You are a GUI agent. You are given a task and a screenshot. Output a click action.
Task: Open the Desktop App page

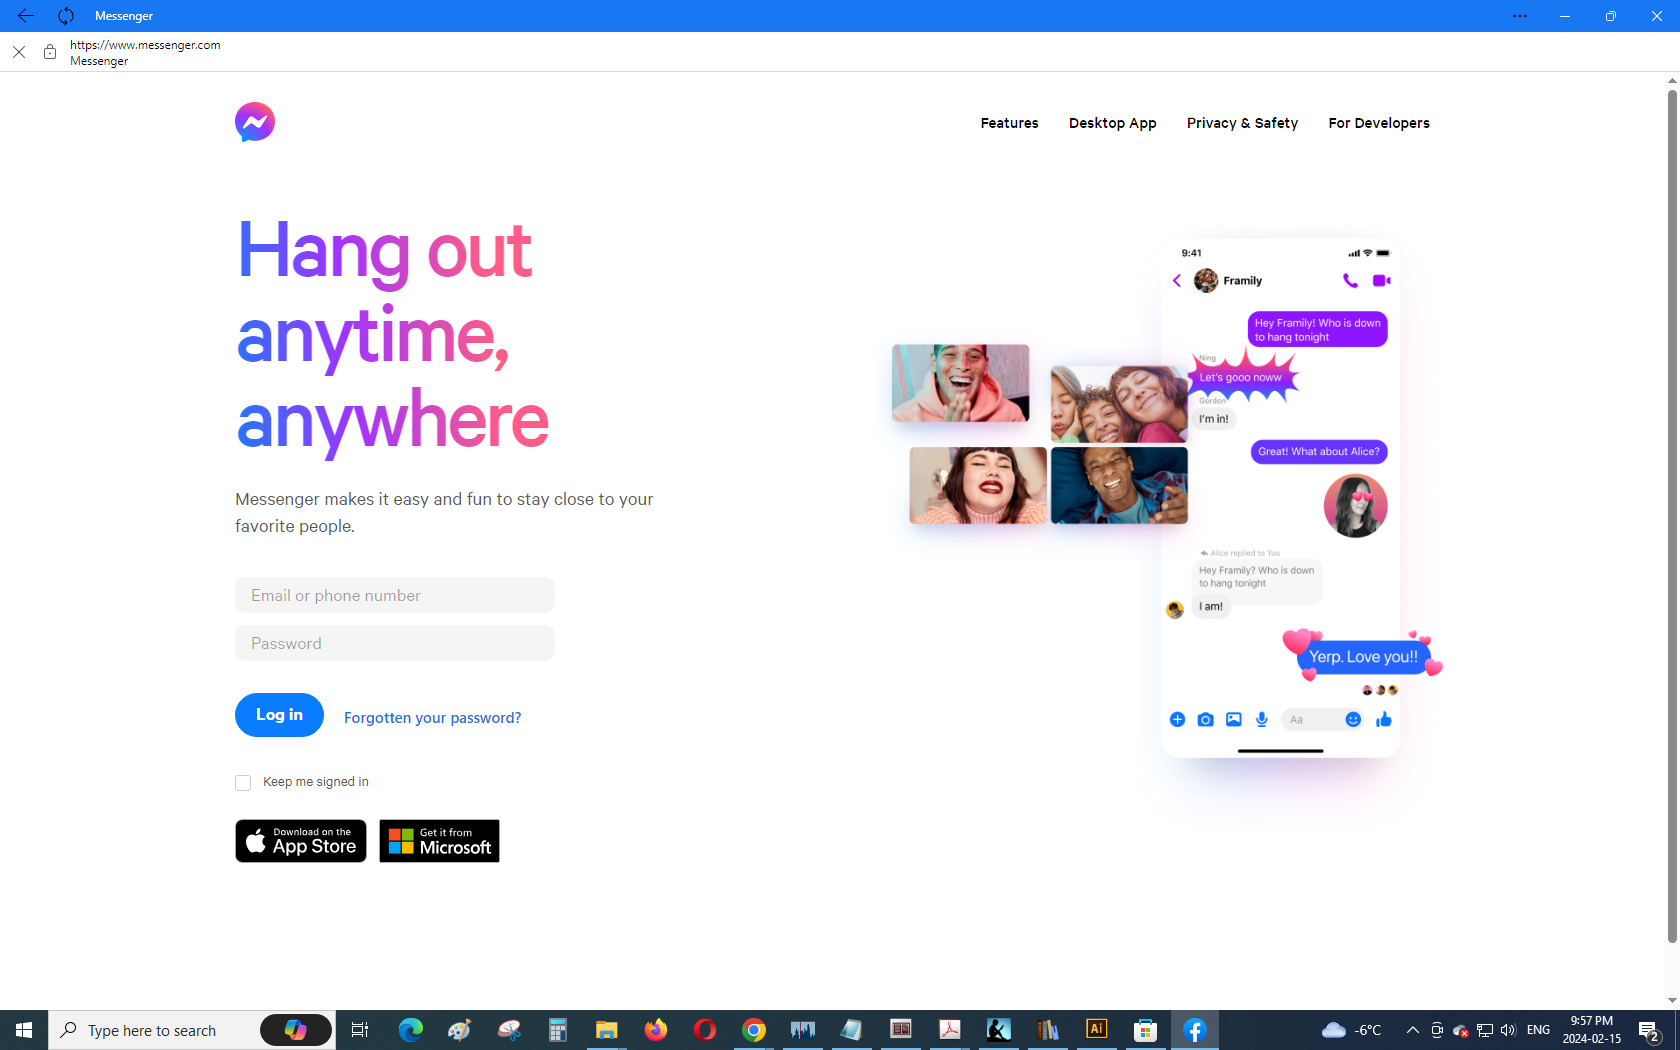pos(1112,123)
